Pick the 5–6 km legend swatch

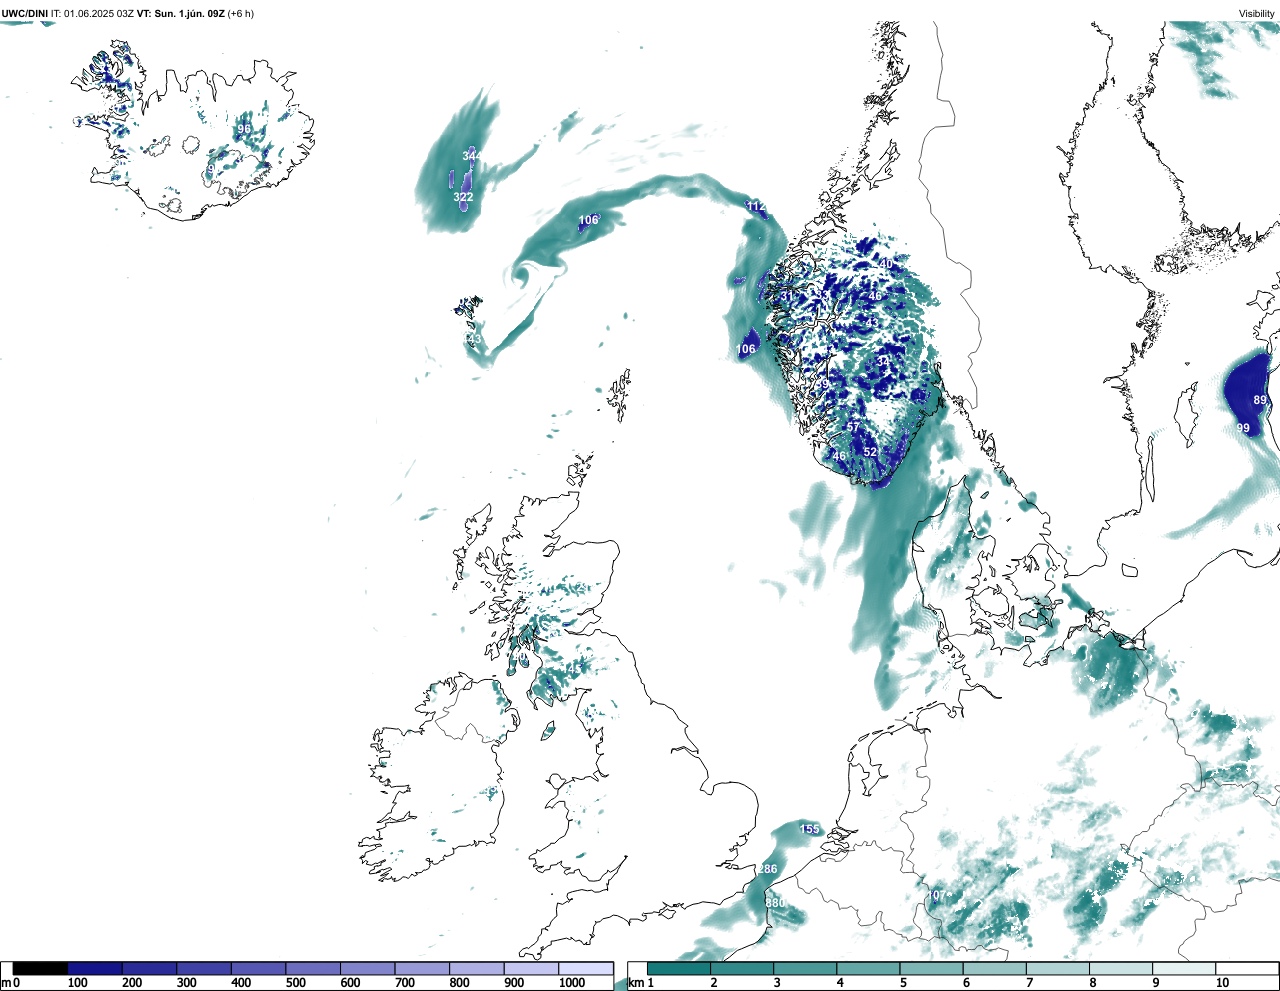click(x=931, y=969)
